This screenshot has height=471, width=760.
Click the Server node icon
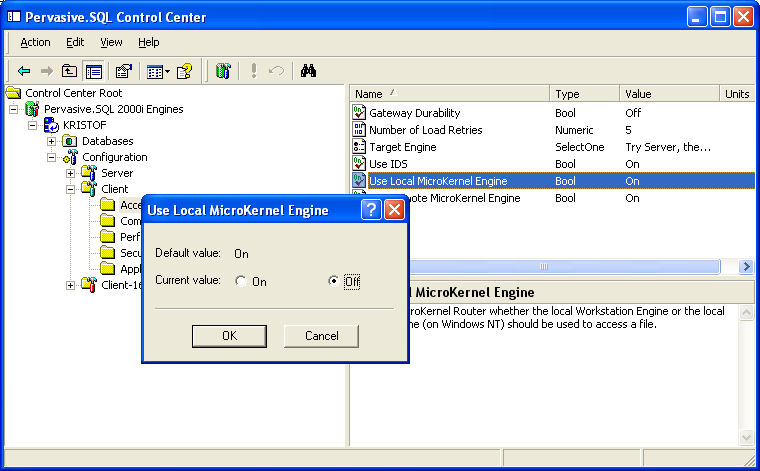[89, 173]
